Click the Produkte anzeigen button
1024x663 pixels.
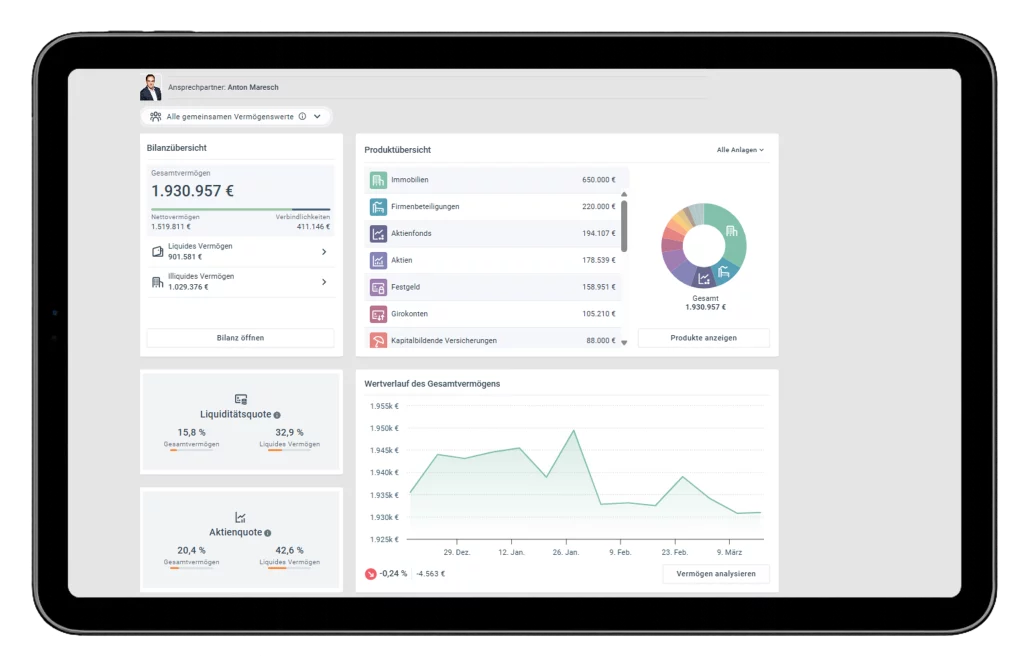click(704, 338)
